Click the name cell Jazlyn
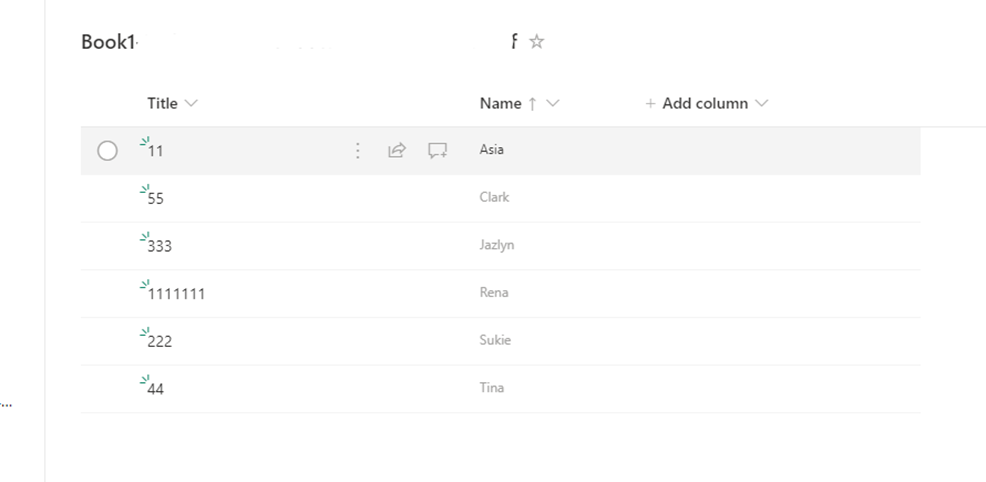The image size is (986, 482). coord(497,245)
